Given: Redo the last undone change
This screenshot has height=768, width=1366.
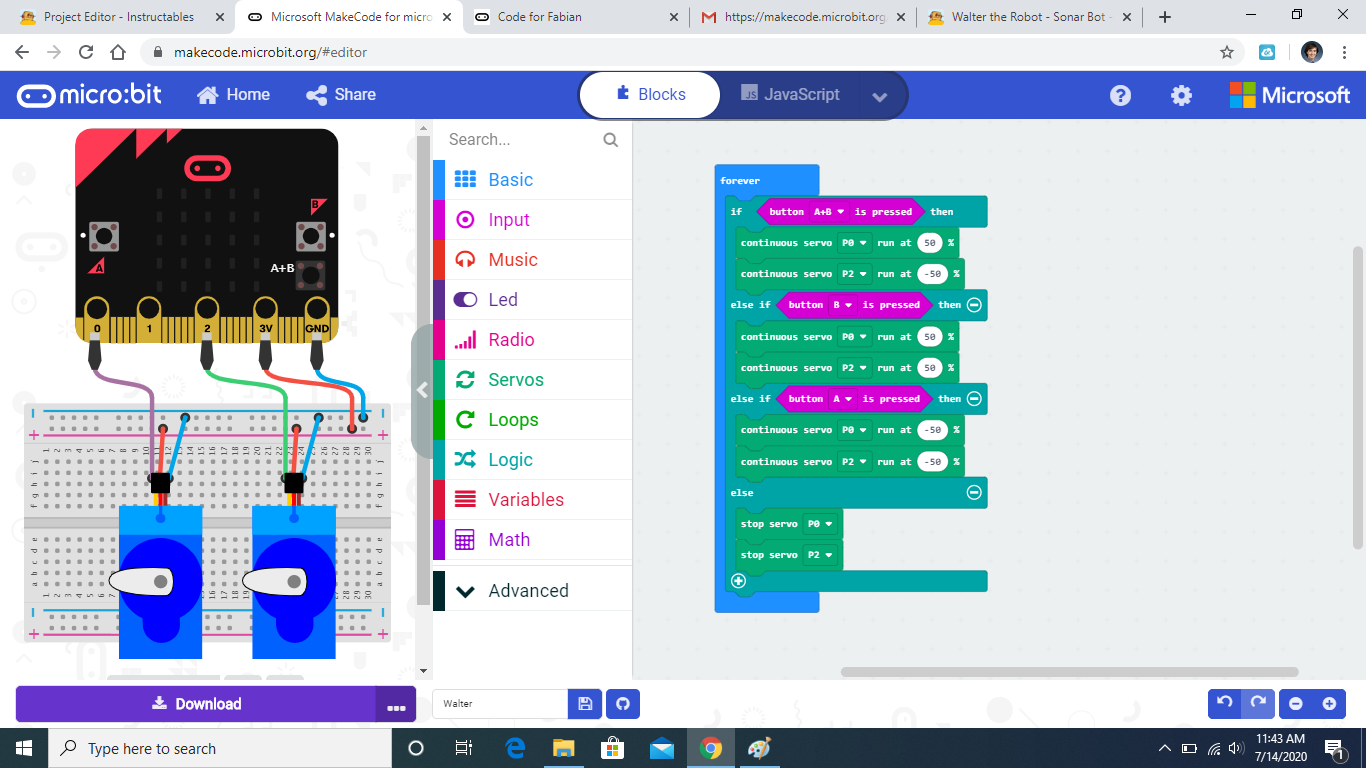Looking at the screenshot, I should (x=1259, y=703).
